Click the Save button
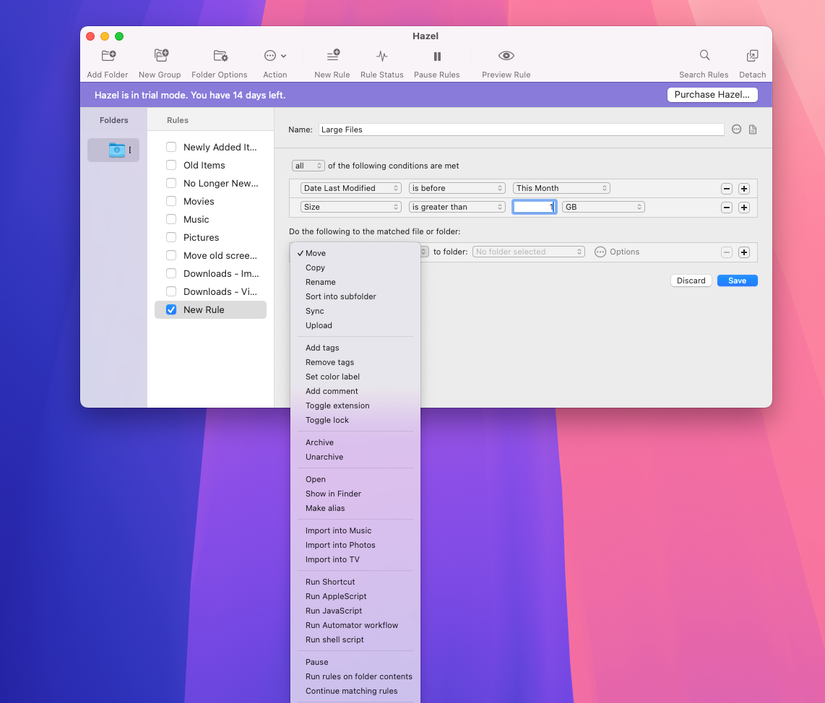The width and height of the screenshot is (825, 703). (x=737, y=281)
